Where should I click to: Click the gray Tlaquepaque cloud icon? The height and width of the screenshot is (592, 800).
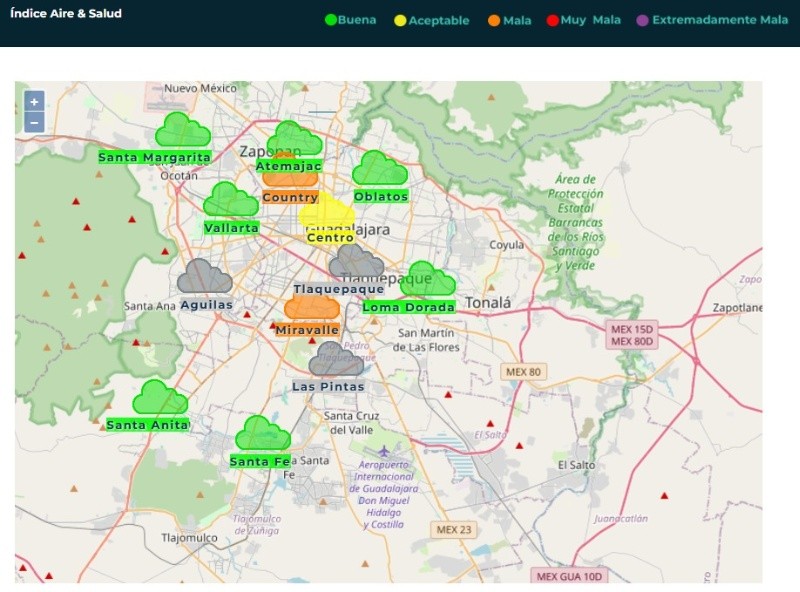pos(356,262)
